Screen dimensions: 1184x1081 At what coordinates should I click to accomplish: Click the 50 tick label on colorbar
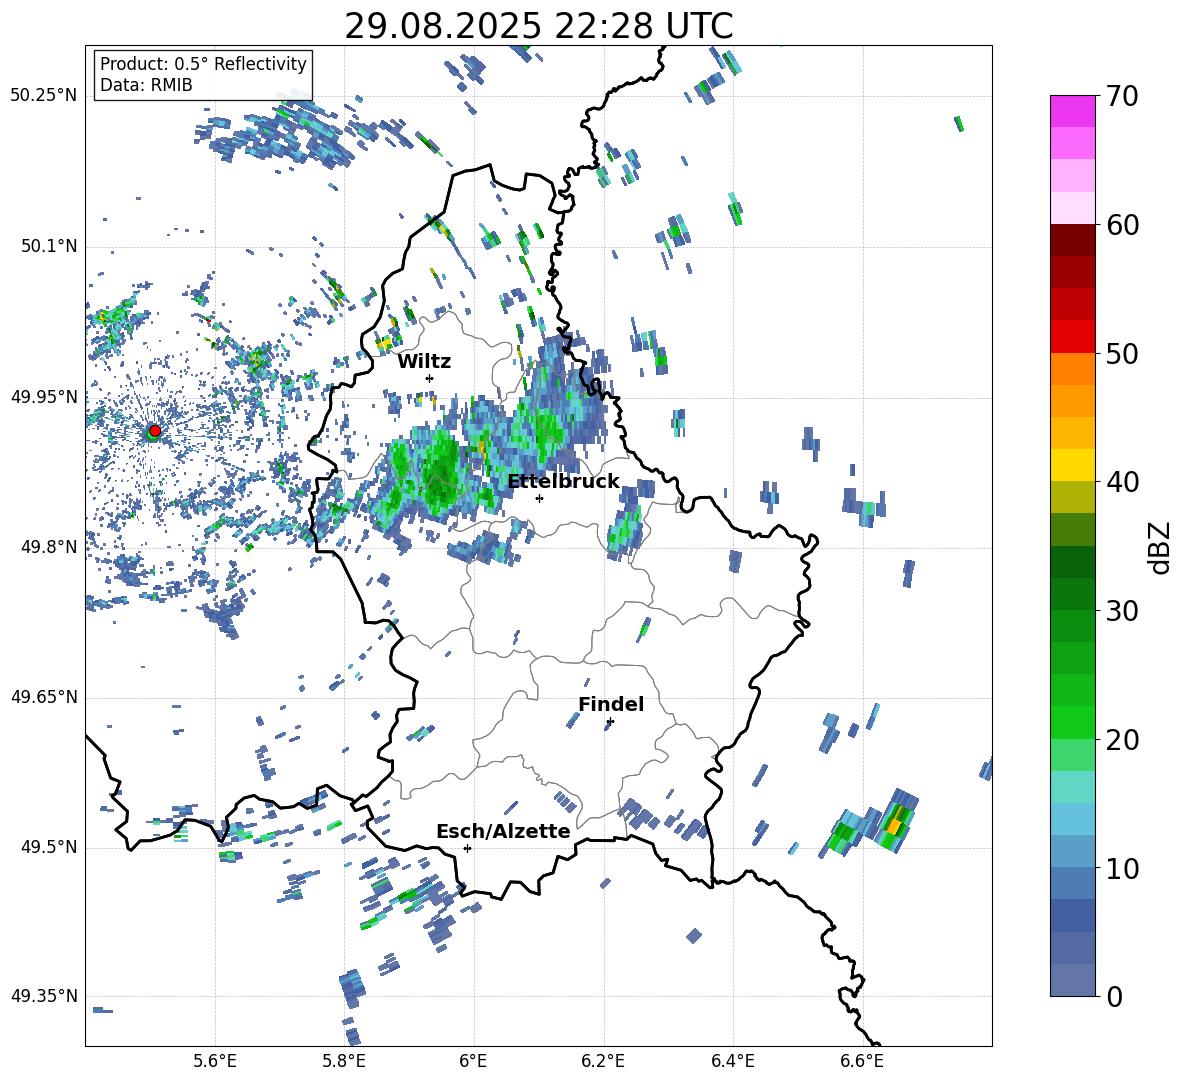pyautogui.click(x=1122, y=353)
